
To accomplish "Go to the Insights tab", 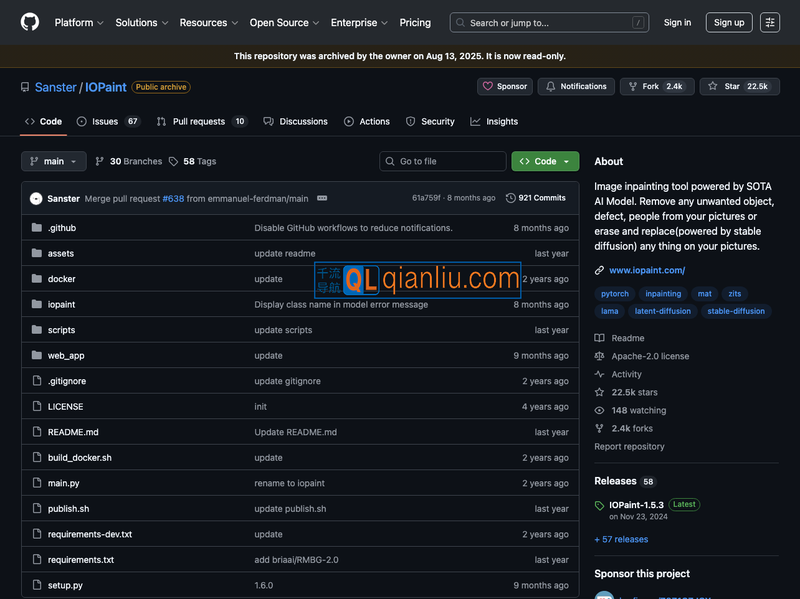I will [501, 121].
